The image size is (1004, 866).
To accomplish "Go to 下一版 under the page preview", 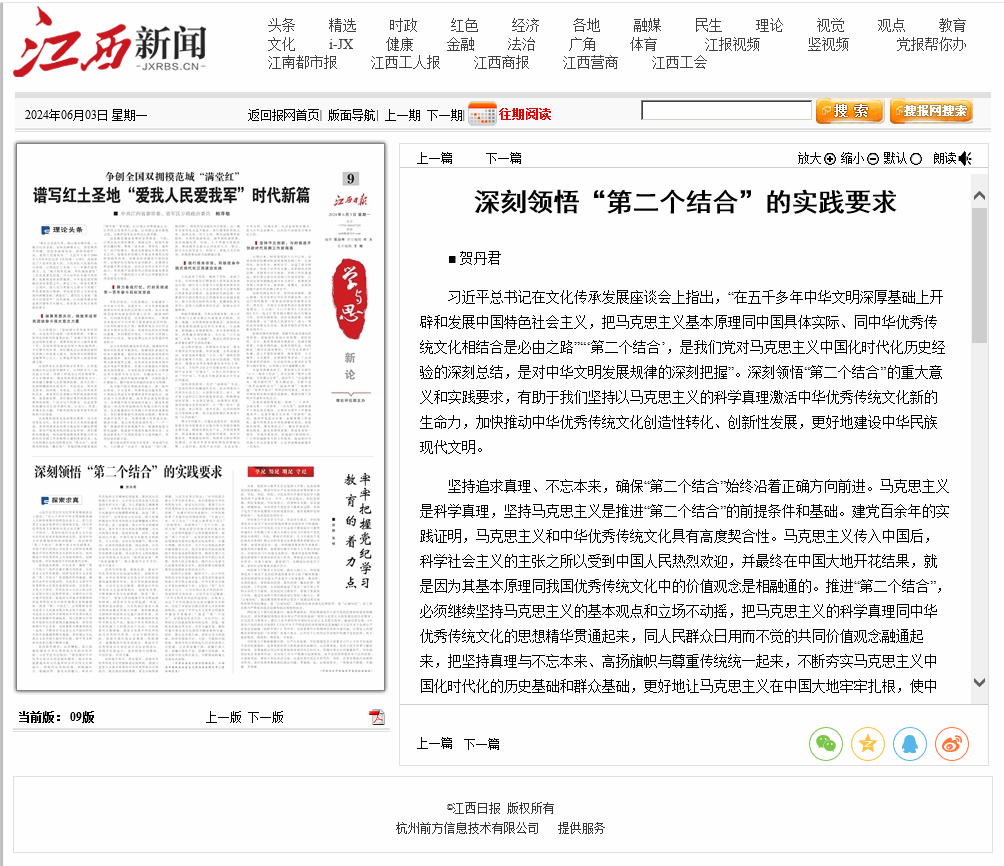I will [x=266, y=717].
